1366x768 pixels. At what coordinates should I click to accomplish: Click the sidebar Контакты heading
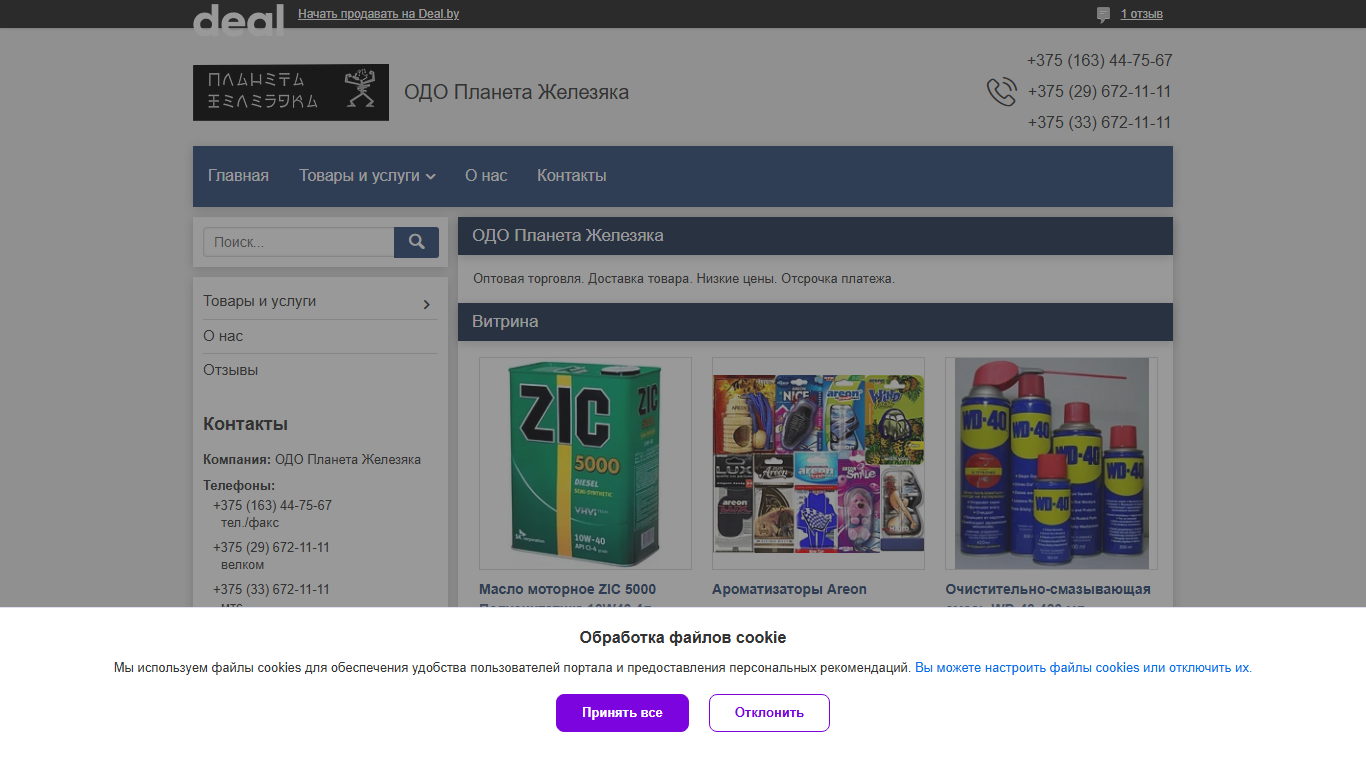click(245, 424)
